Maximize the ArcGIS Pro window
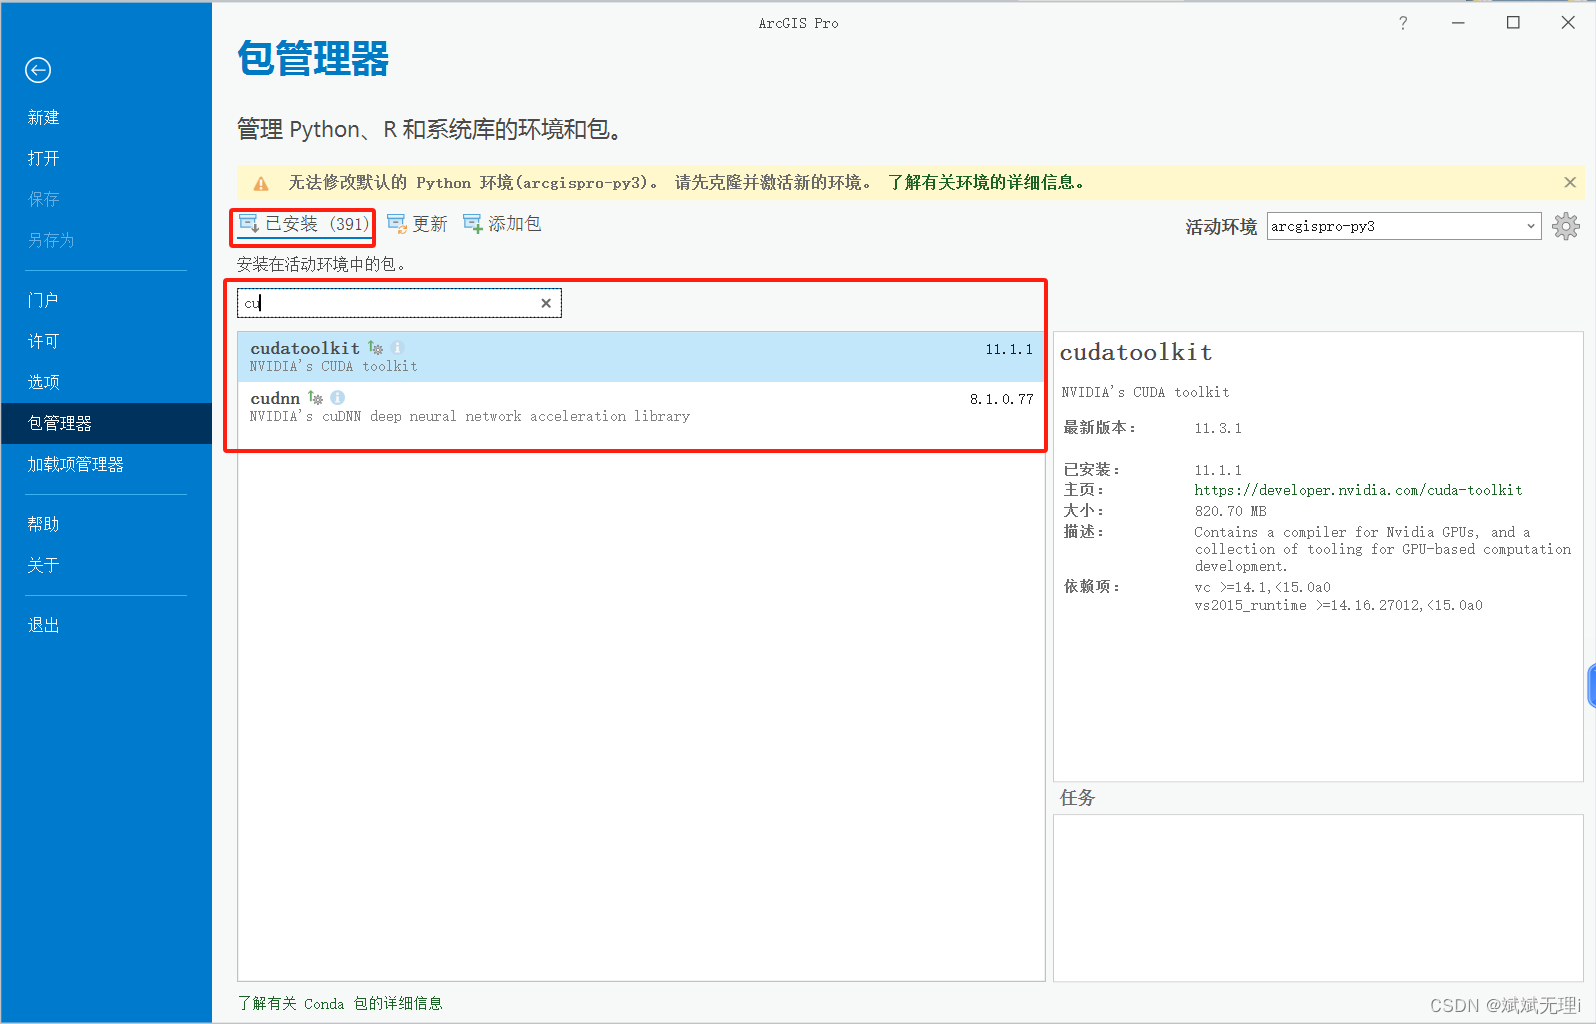Viewport: 1596px width, 1024px height. pos(1513,23)
